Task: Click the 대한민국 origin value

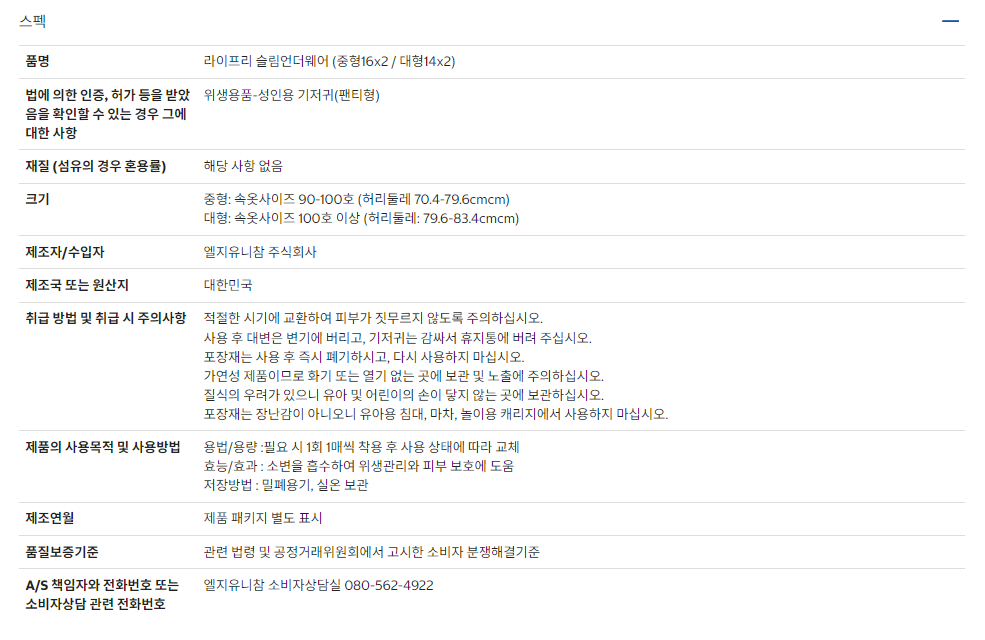Action: tap(228, 285)
